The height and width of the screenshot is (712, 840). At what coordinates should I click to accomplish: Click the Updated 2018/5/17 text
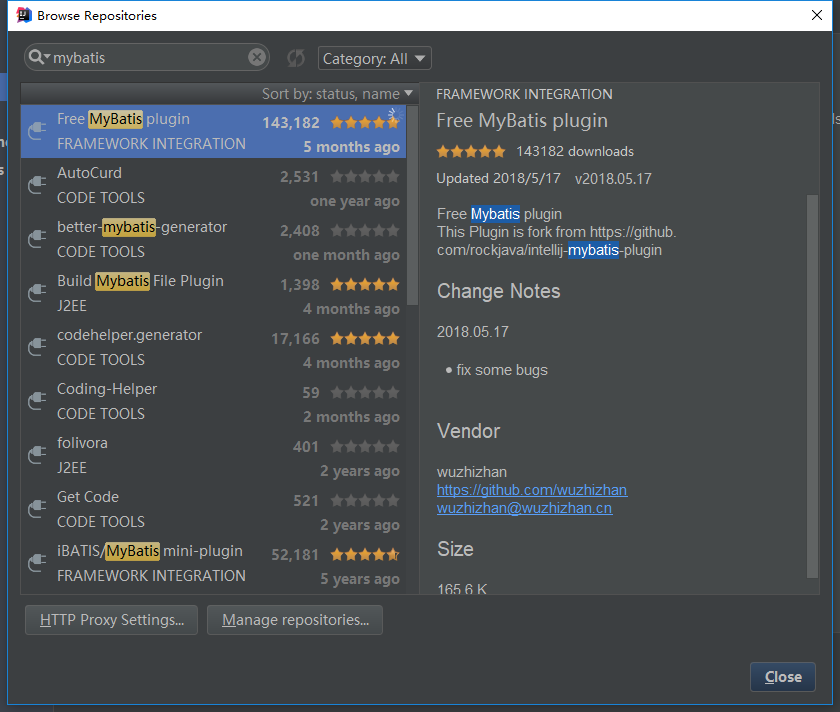(498, 178)
